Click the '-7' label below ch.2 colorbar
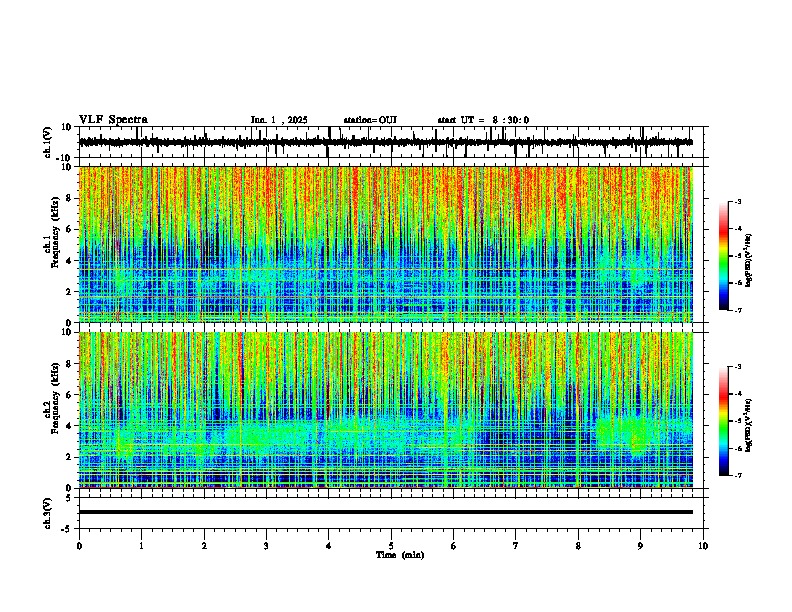792x612 pixels. 737,475
